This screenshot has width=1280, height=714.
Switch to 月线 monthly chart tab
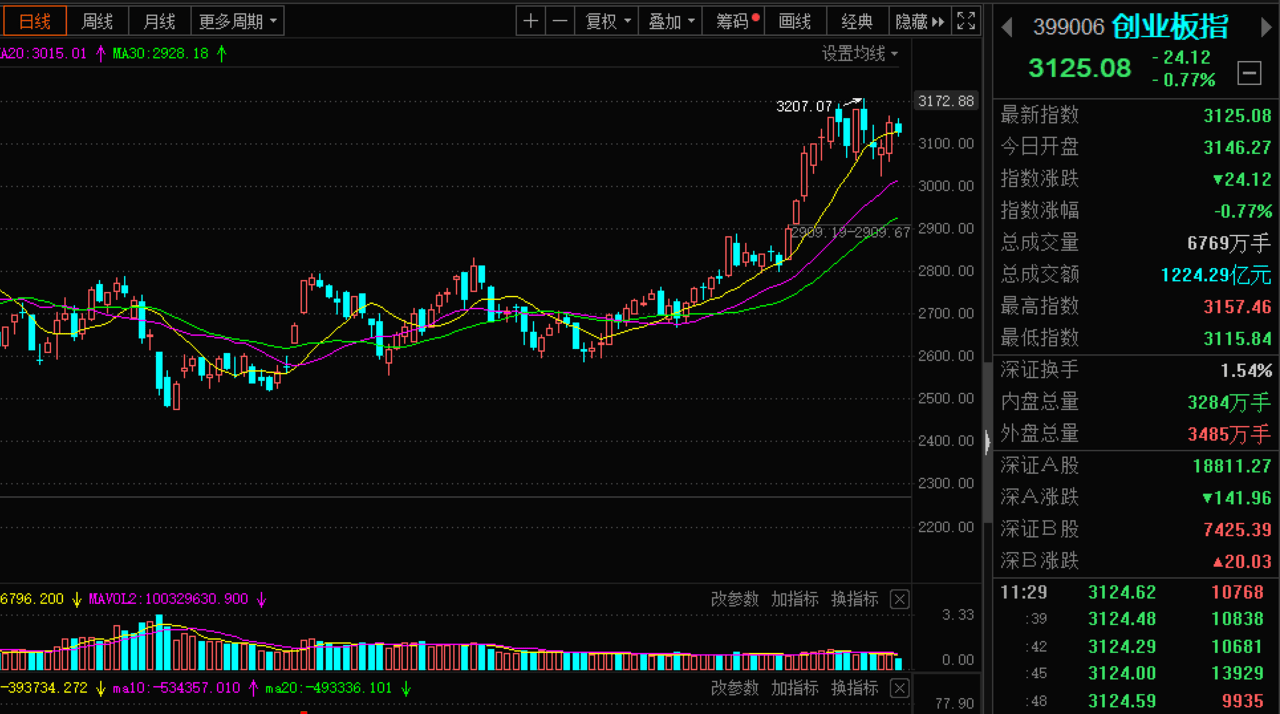tap(159, 21)
